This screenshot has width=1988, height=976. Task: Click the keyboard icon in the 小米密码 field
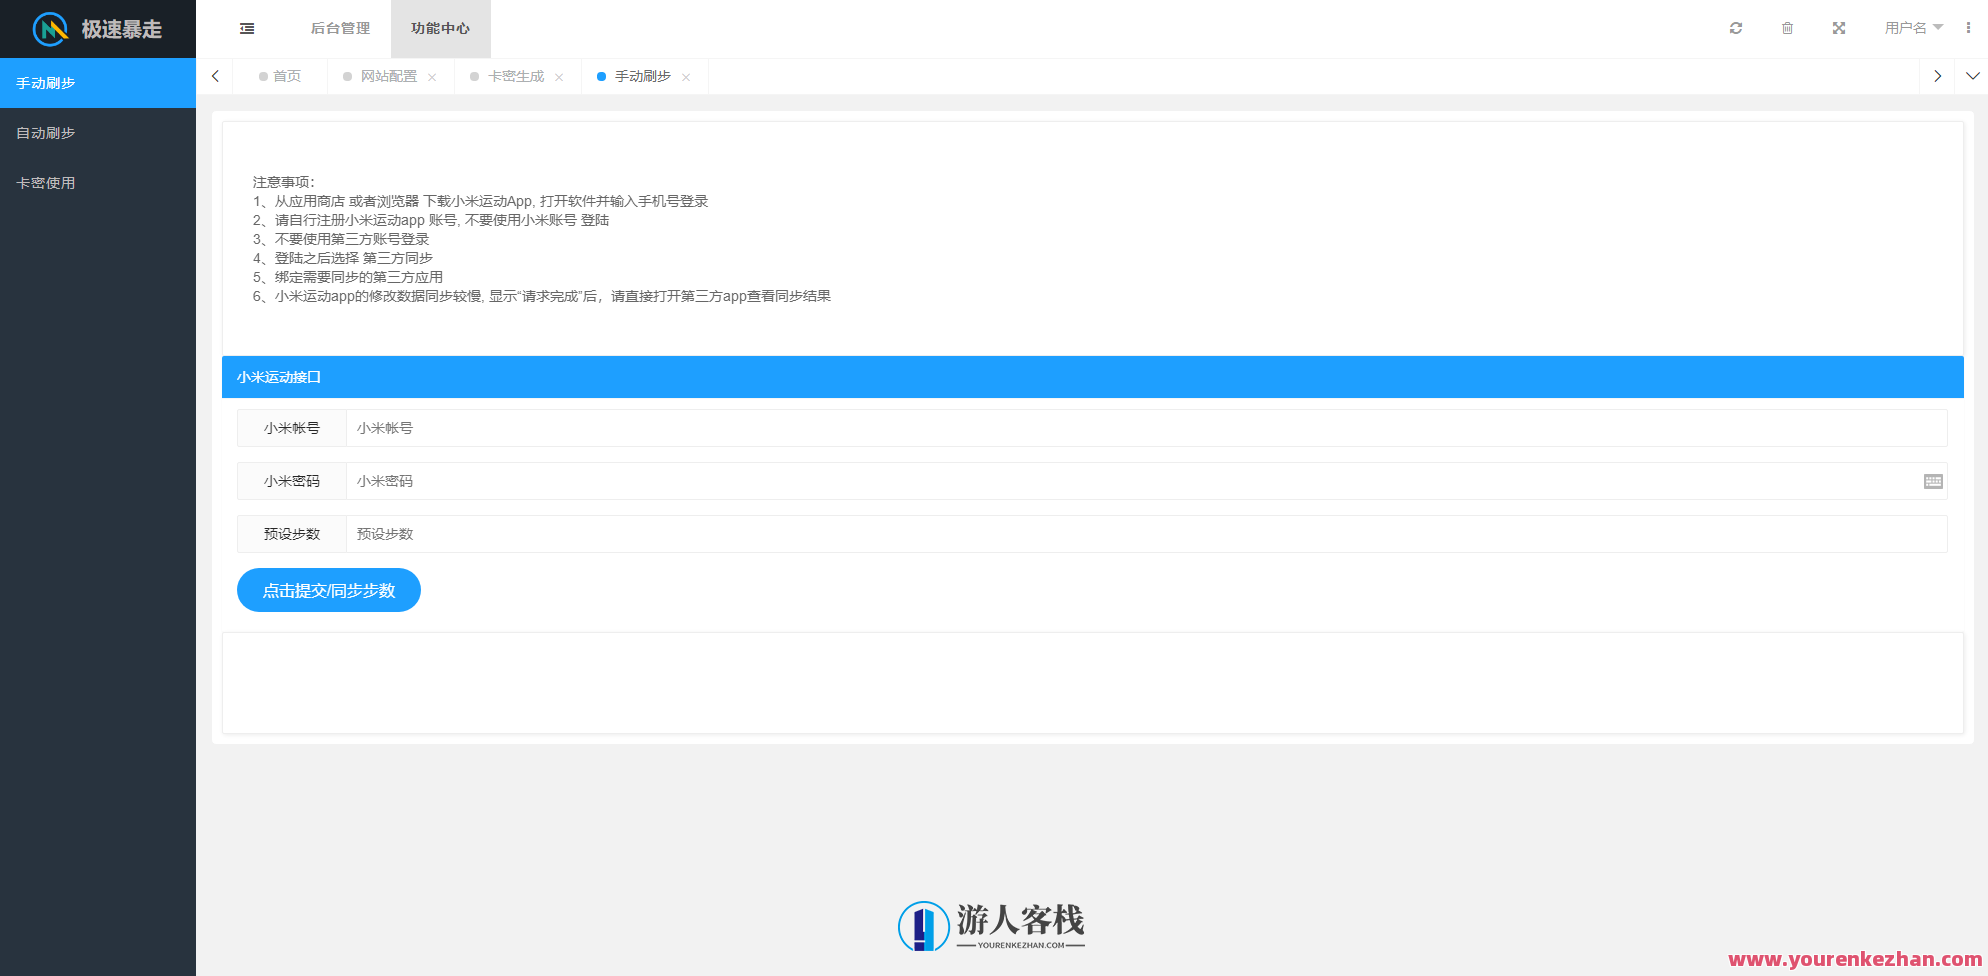pos(1934,481)
